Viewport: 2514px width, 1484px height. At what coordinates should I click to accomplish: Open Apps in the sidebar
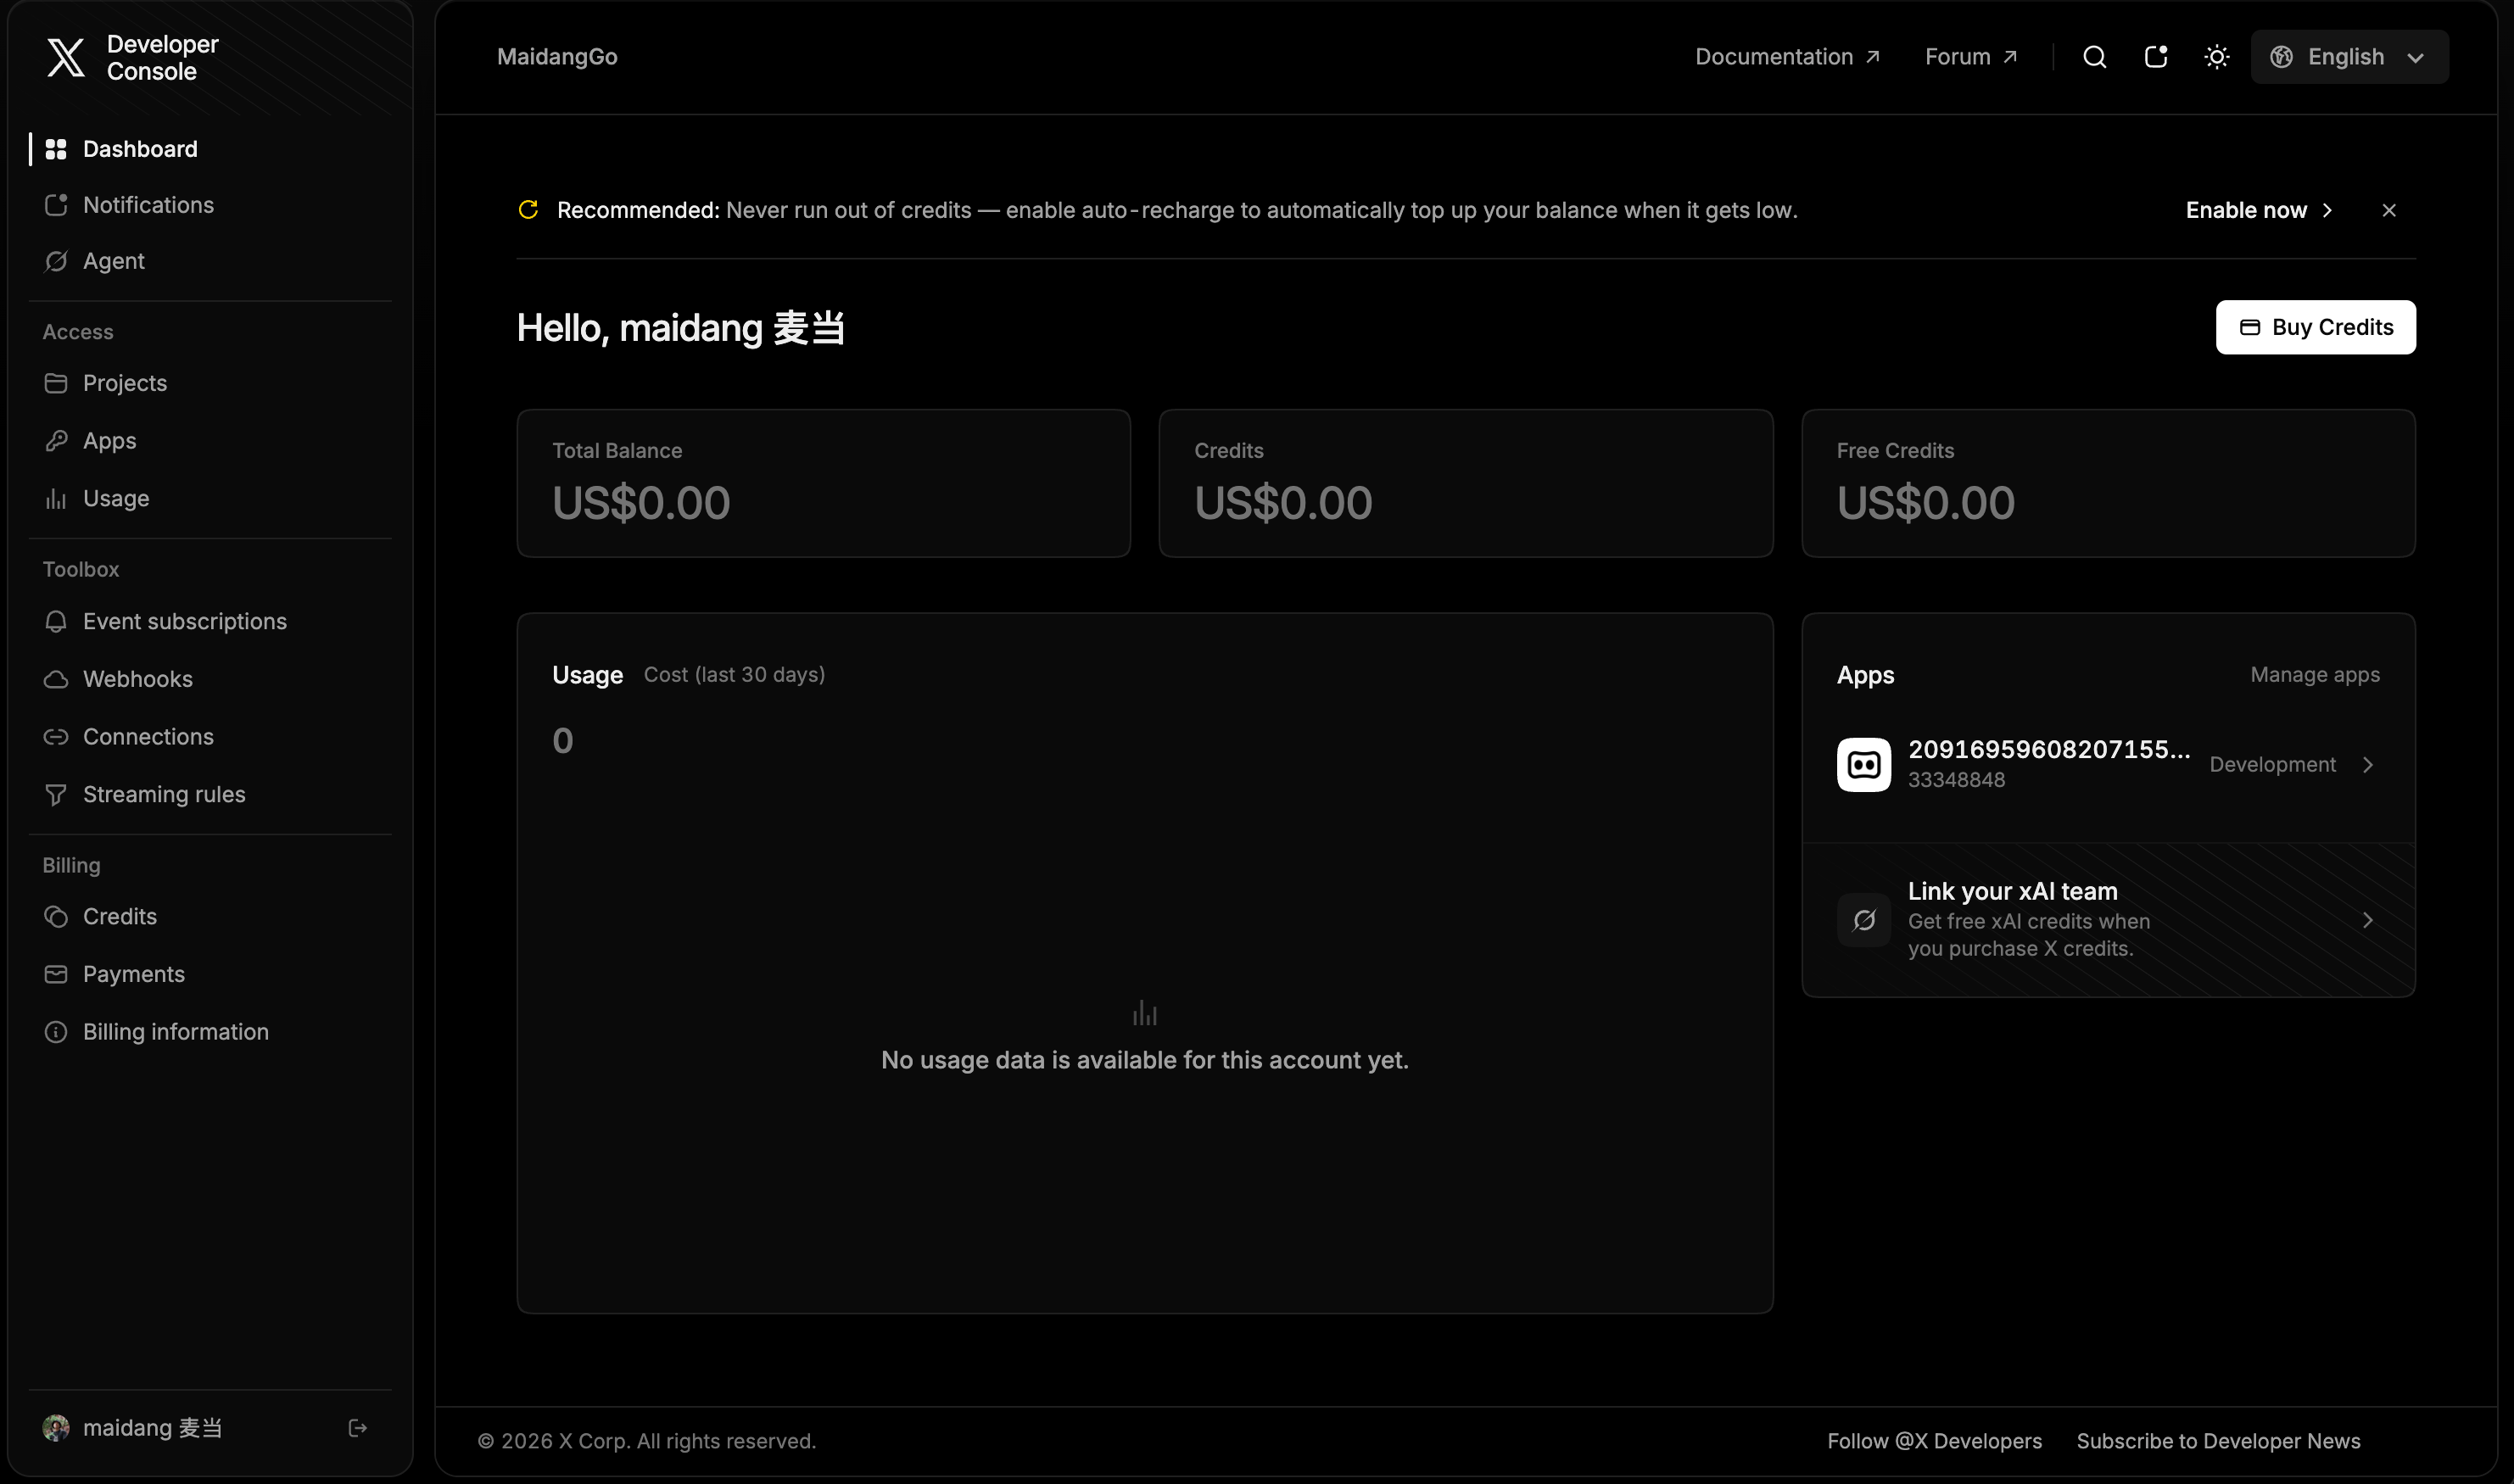tap(210, 441)
